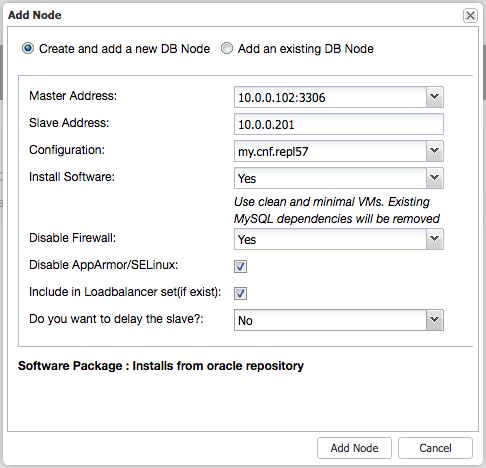The width and height of the screenshot is (486, 468).
Task: Select Add an existing DB Node option
Action: point(227,49)
